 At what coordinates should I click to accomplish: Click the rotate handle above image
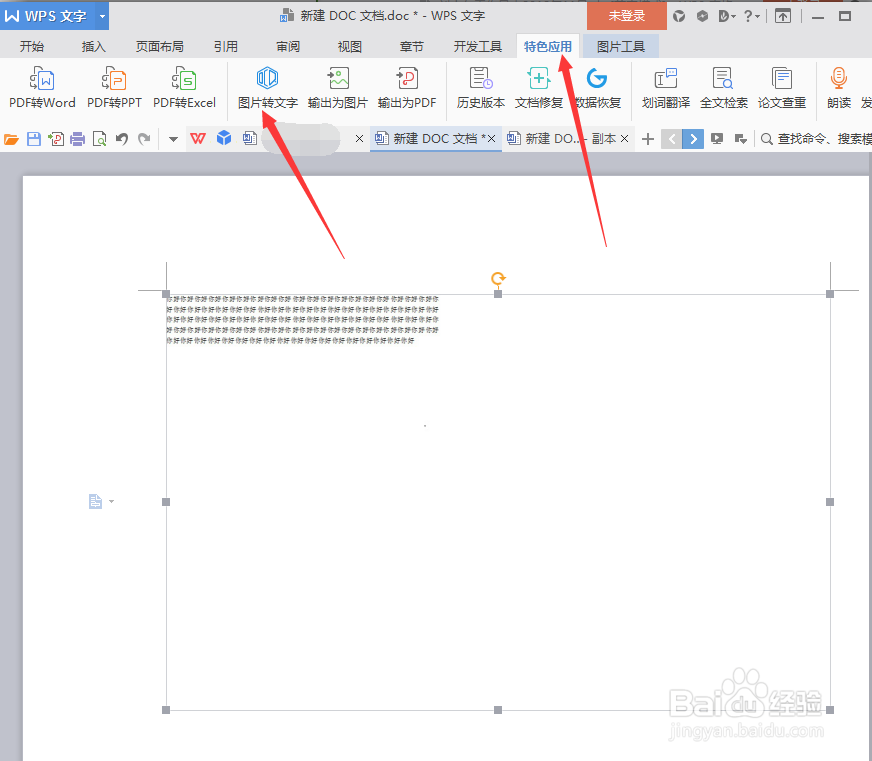pos(498,278)
